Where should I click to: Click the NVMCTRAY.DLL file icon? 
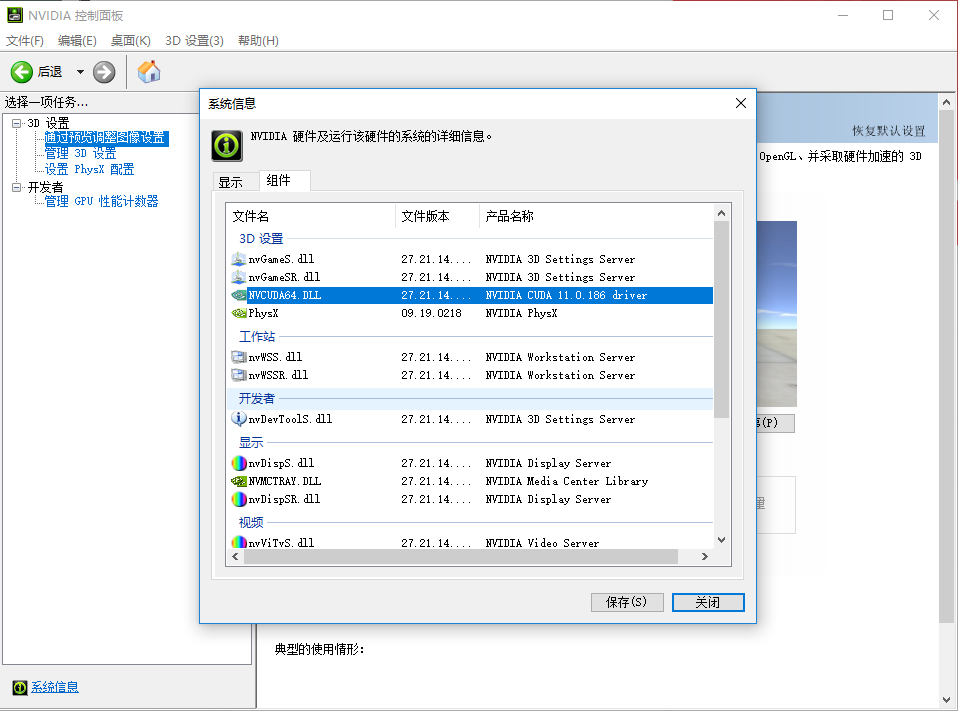coord(238,481)
